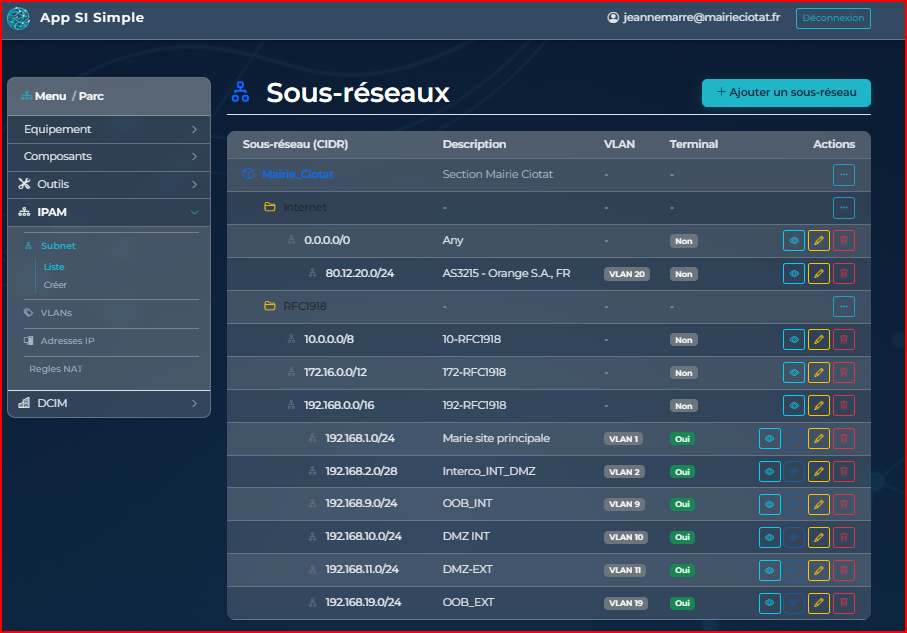Expand the DCIM menu section
The height and width of the screenshot is (633, 907).
109,403
